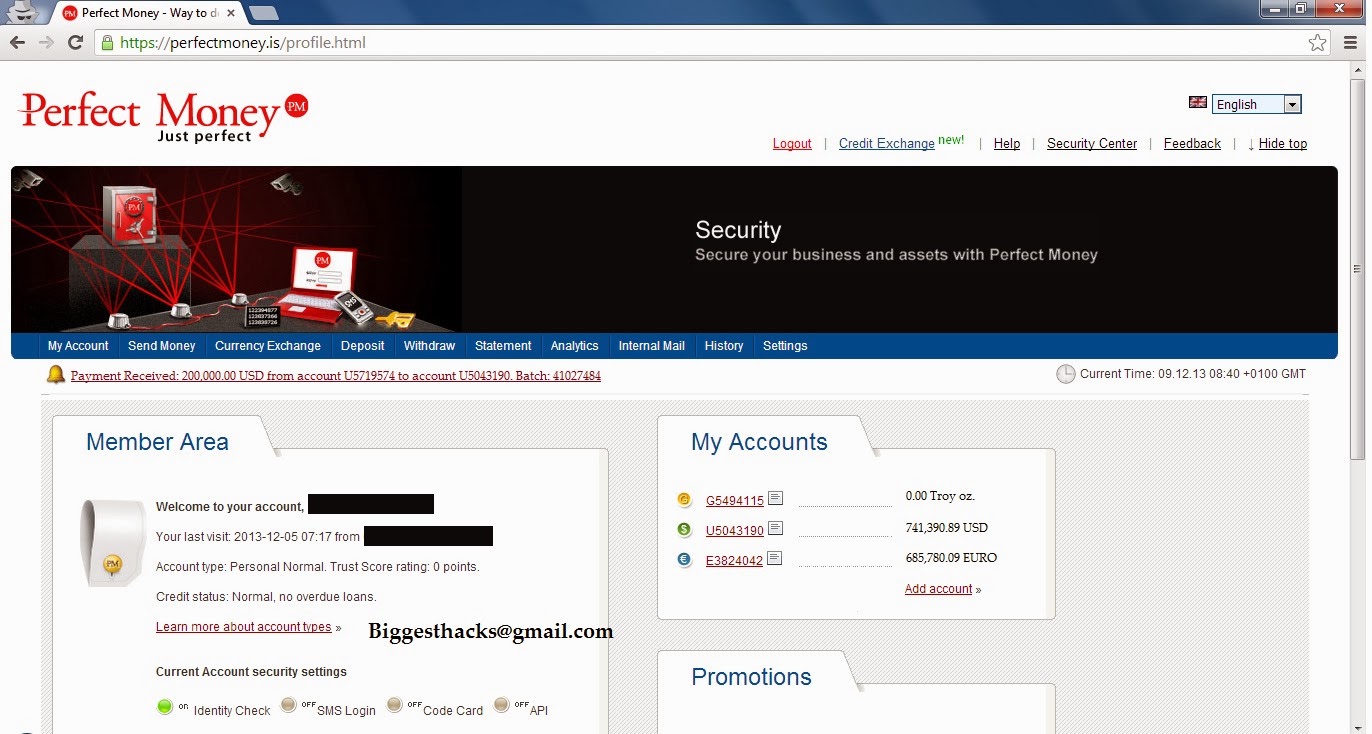The image size is (1372, 734).
Task: Open the Statement menu
Action: [503, 346]
